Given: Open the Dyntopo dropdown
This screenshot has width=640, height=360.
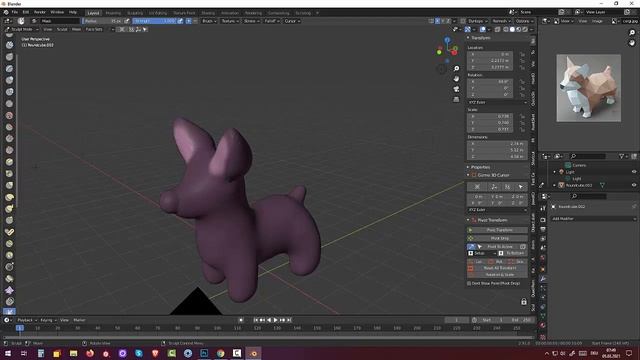Looking at the screenshot, I should point(477,21).
